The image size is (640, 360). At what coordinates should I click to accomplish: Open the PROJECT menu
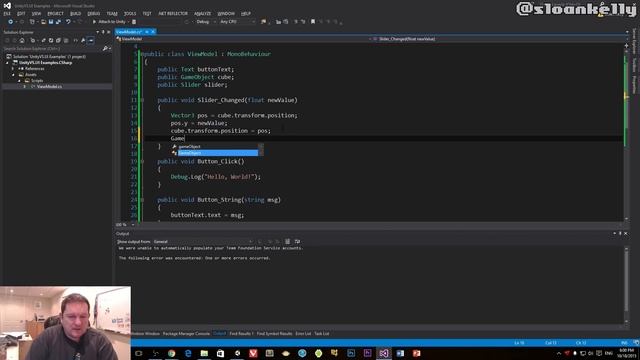click(x=56, y=13)
